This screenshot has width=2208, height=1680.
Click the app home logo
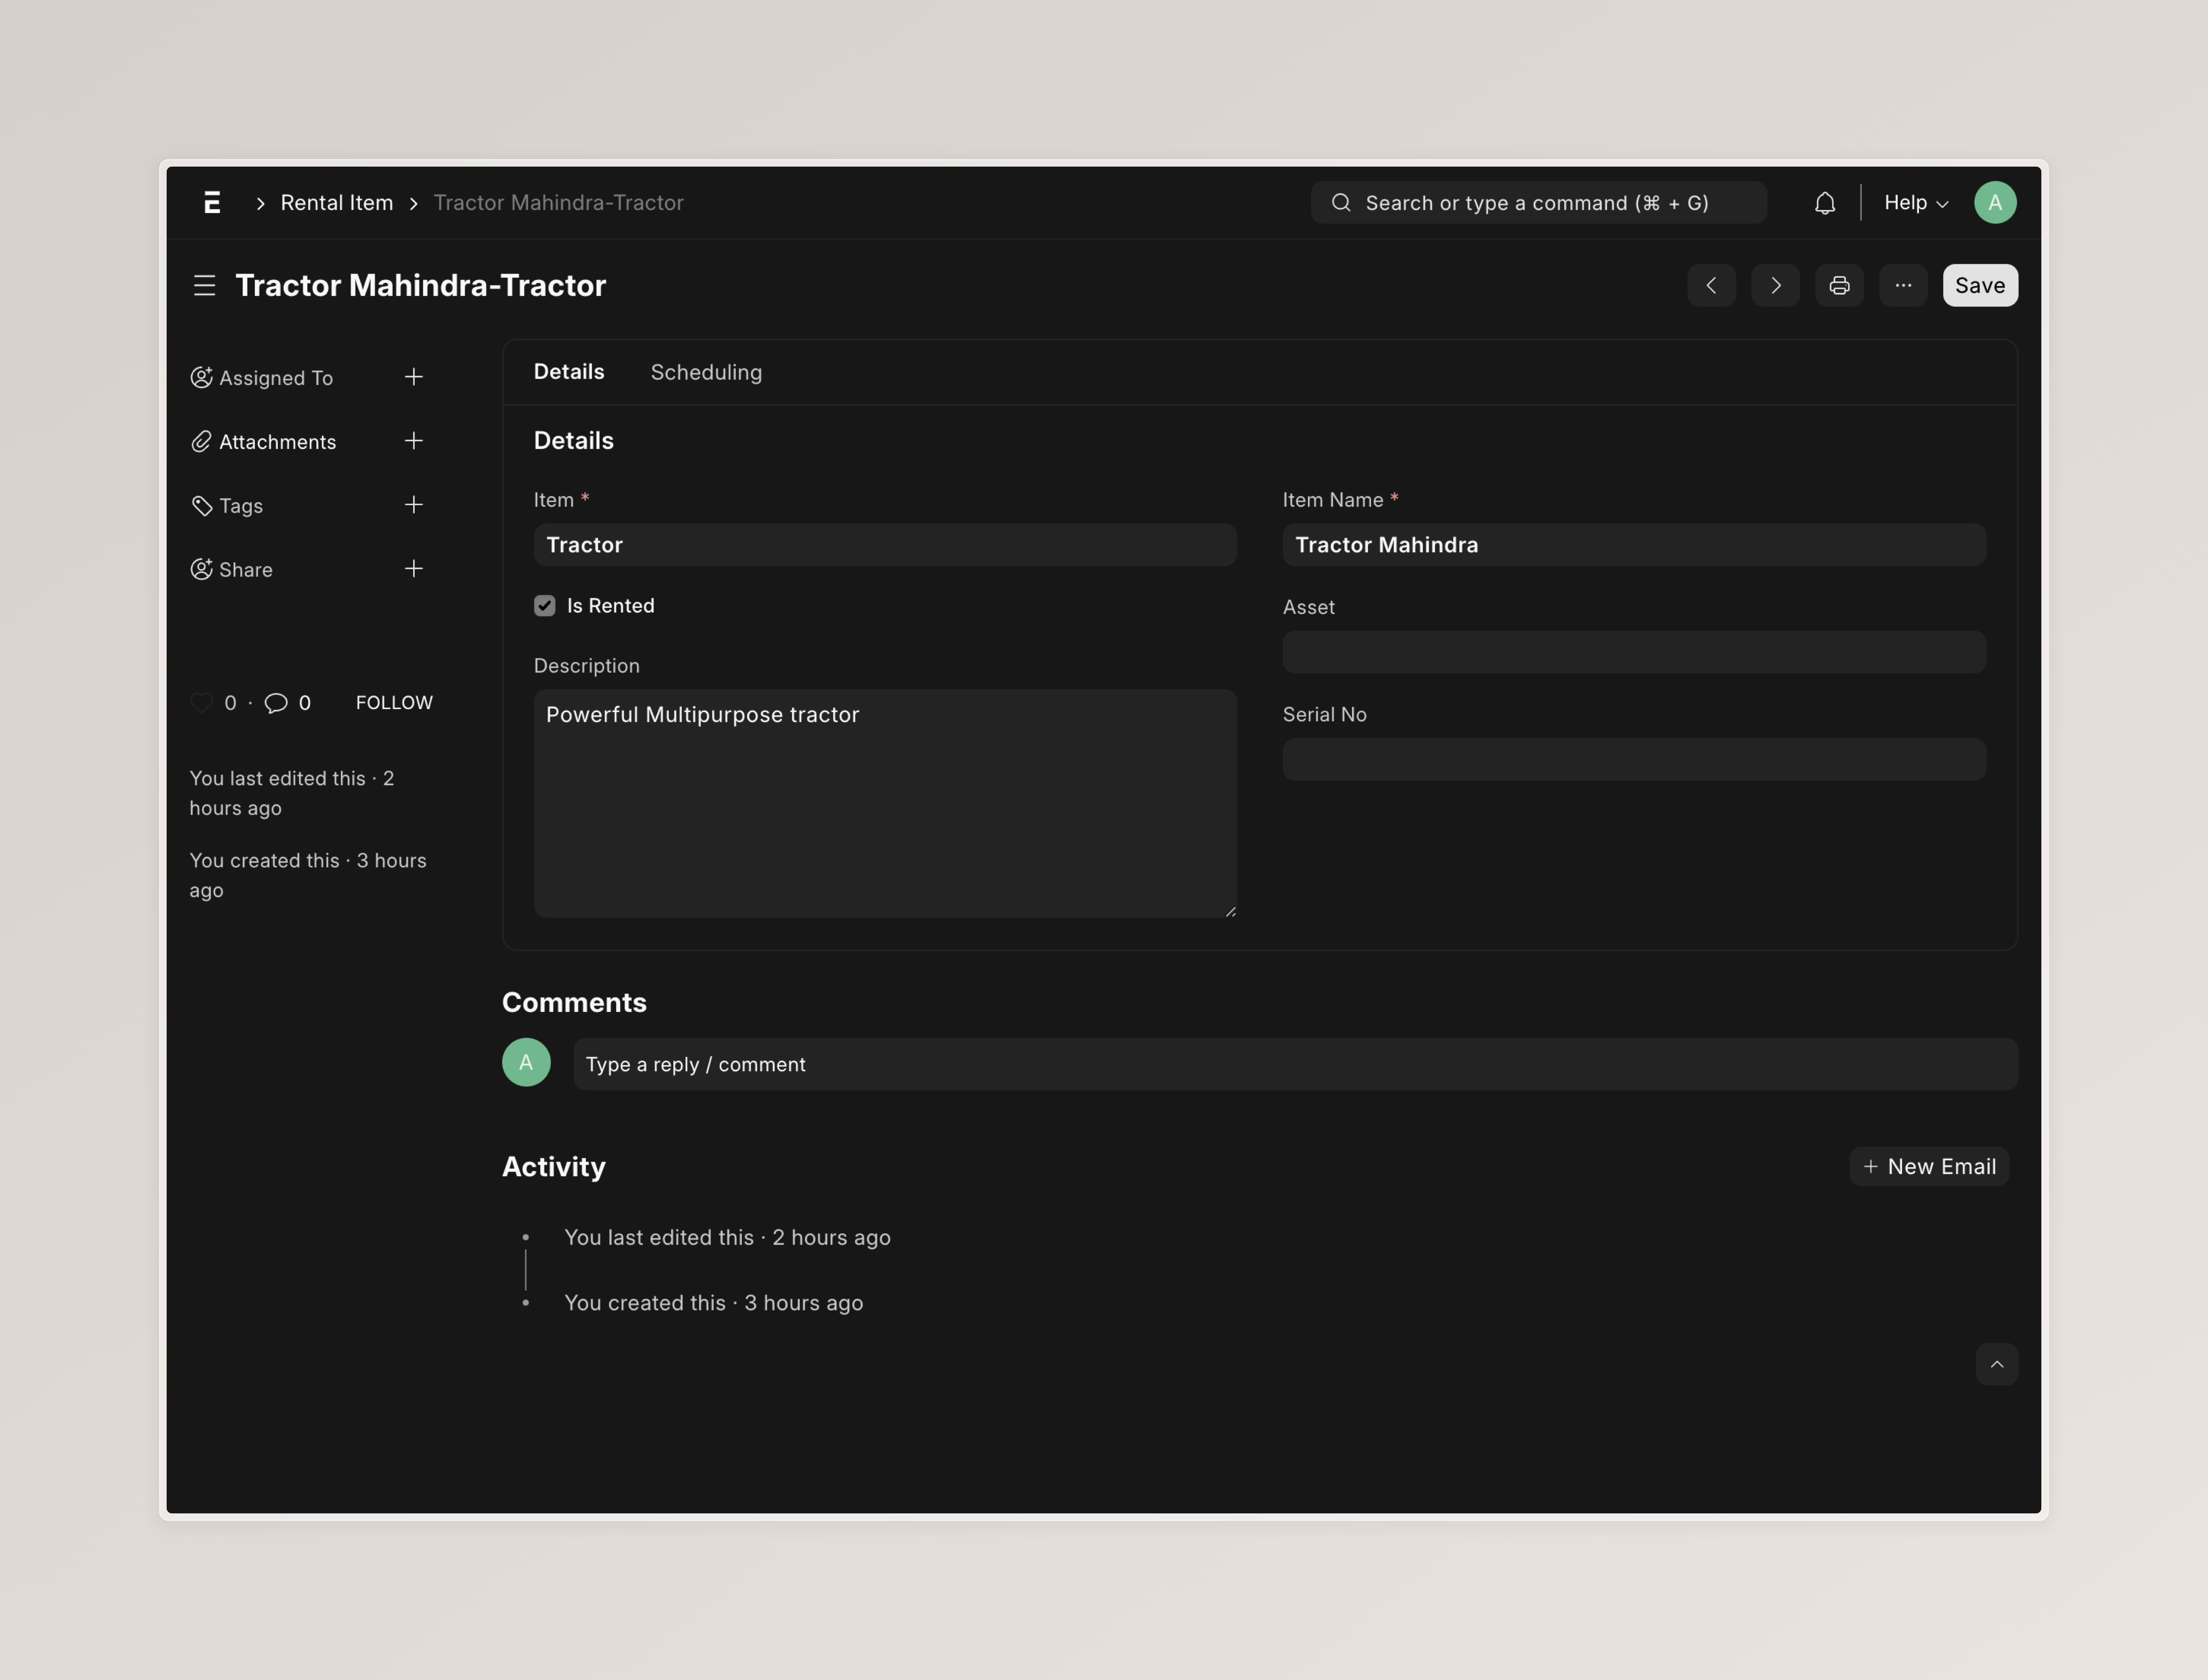212,203
